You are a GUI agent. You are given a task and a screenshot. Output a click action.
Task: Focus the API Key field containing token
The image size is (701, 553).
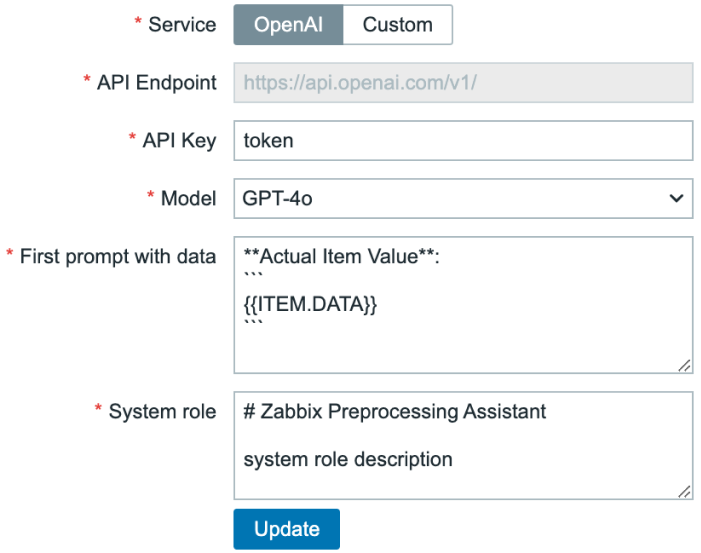tap(463, 141)
